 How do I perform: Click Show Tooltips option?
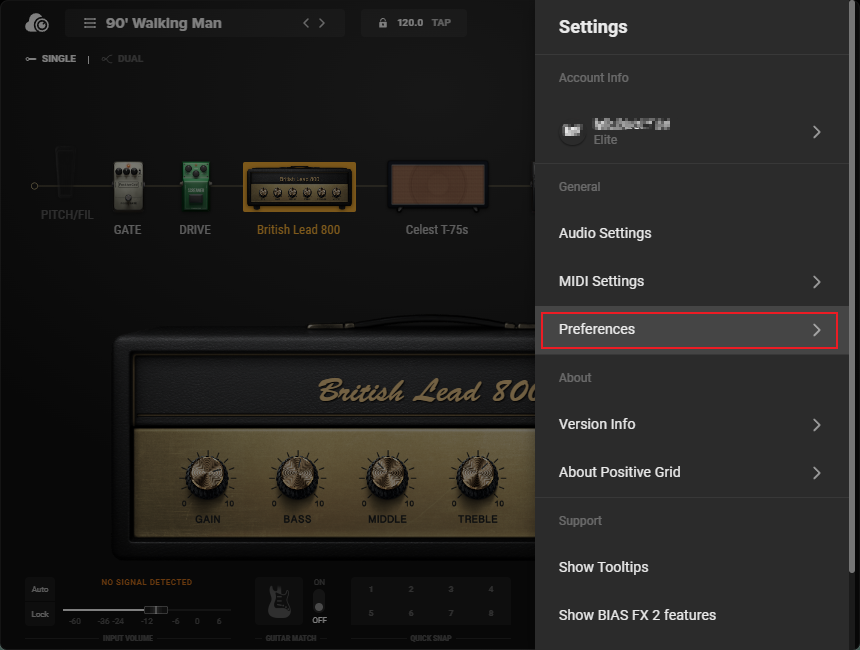(x=692, y=567)
